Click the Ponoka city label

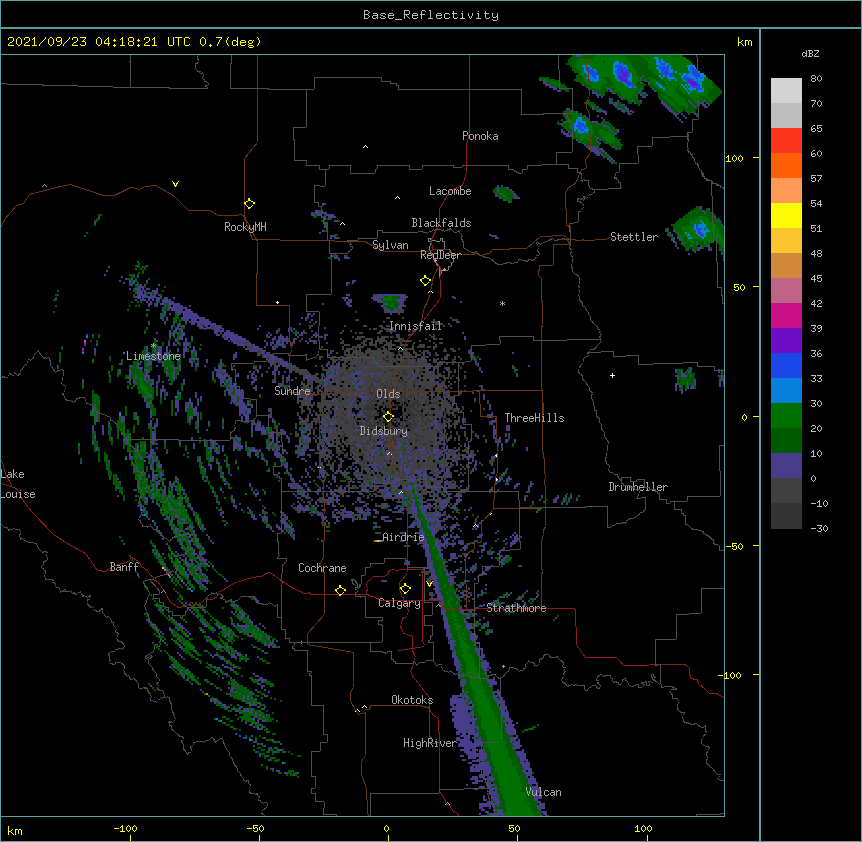point(480,136)
